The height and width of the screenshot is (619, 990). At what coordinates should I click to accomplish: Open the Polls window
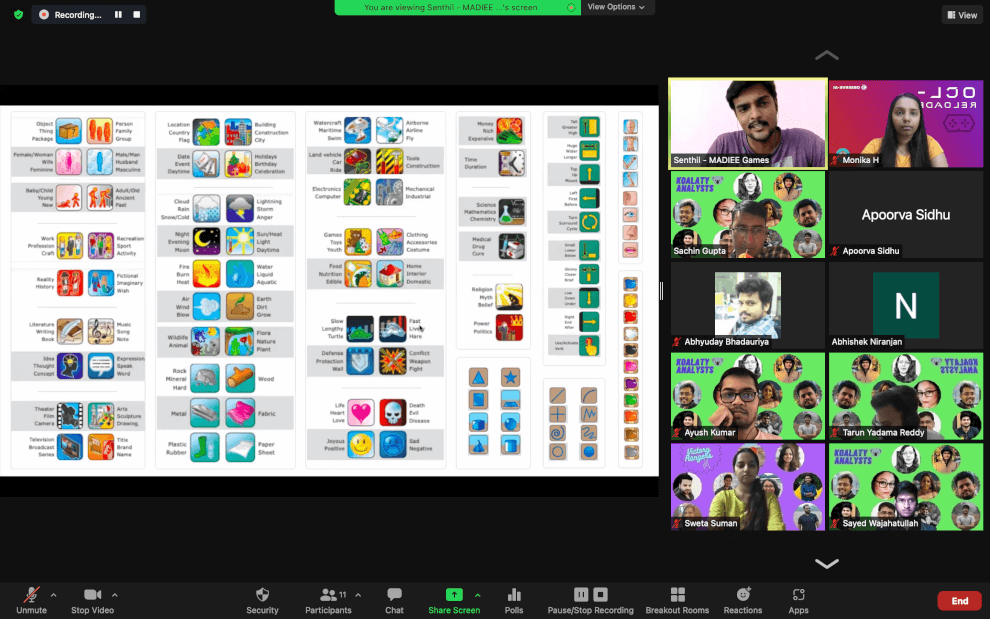pyautogui.click(x=514, y=600)
